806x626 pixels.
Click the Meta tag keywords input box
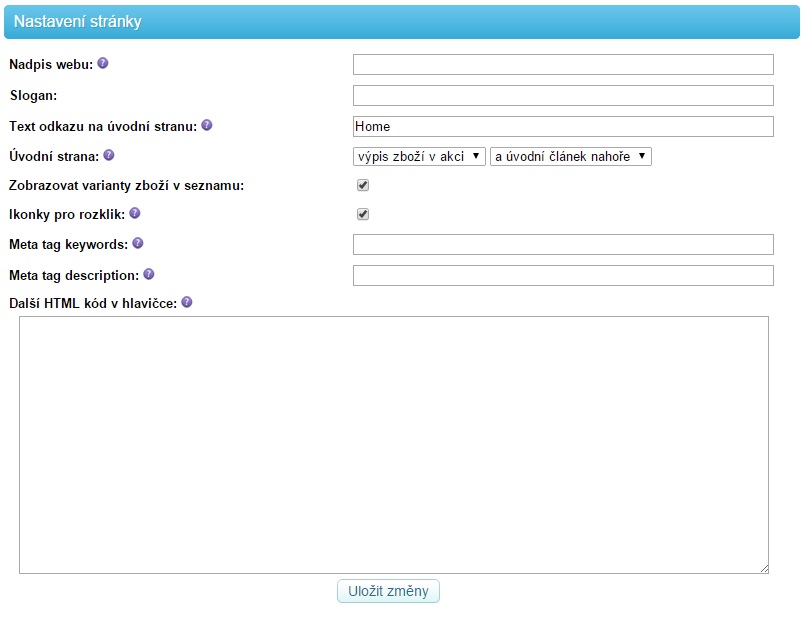[563, 245]
